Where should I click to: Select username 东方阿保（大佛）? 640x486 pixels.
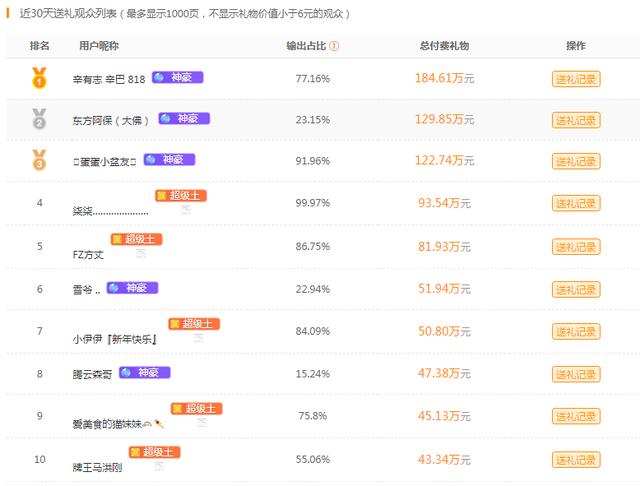tap(111, 120)
